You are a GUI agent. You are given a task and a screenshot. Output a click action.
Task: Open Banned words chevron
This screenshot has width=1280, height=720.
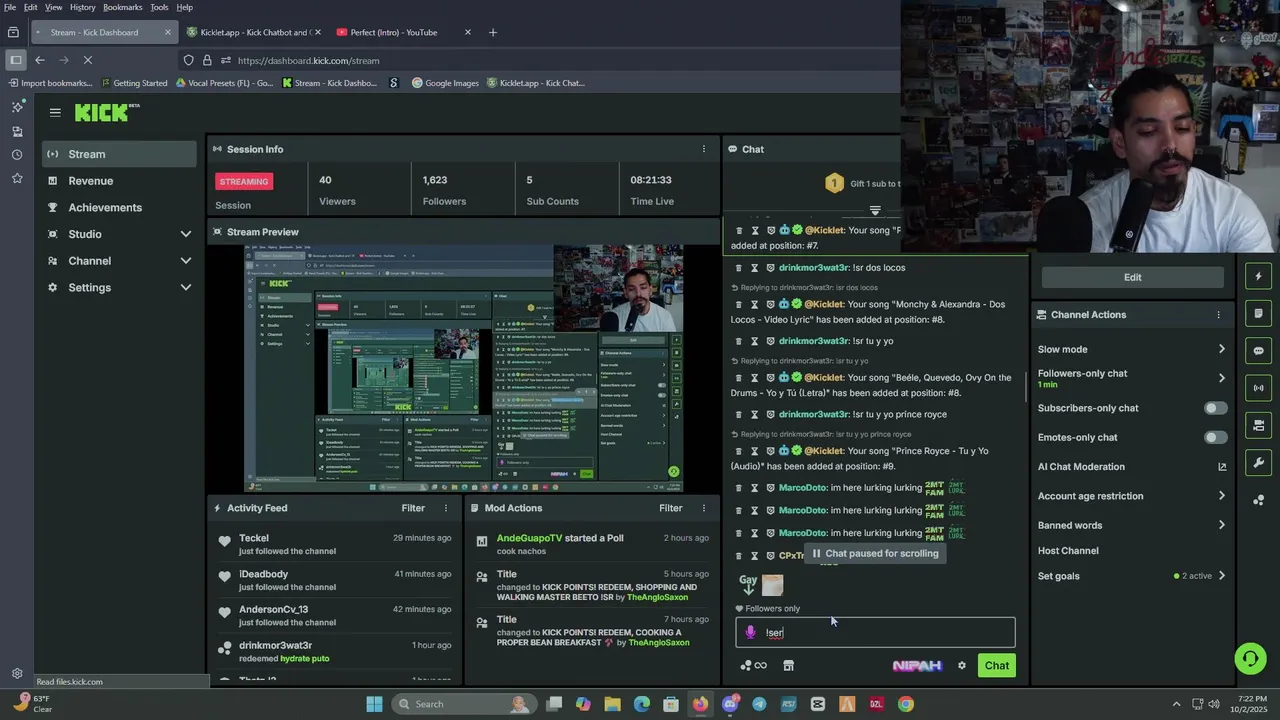point(1221,525)
